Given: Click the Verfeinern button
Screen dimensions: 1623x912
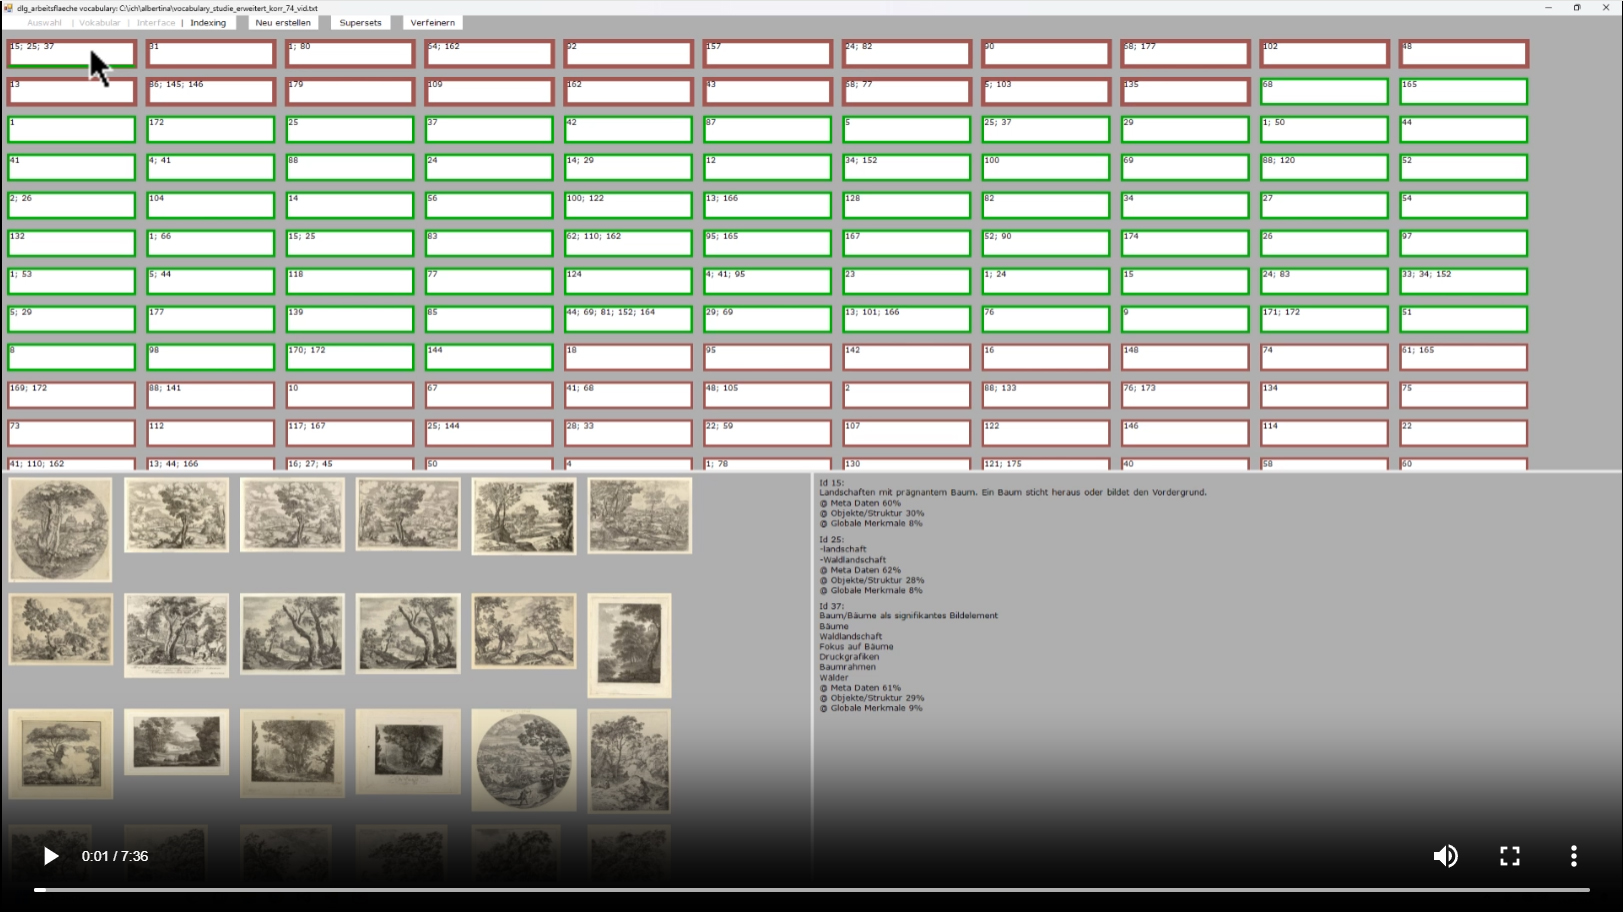Looking at the screenshot, I should click(432, 23).
